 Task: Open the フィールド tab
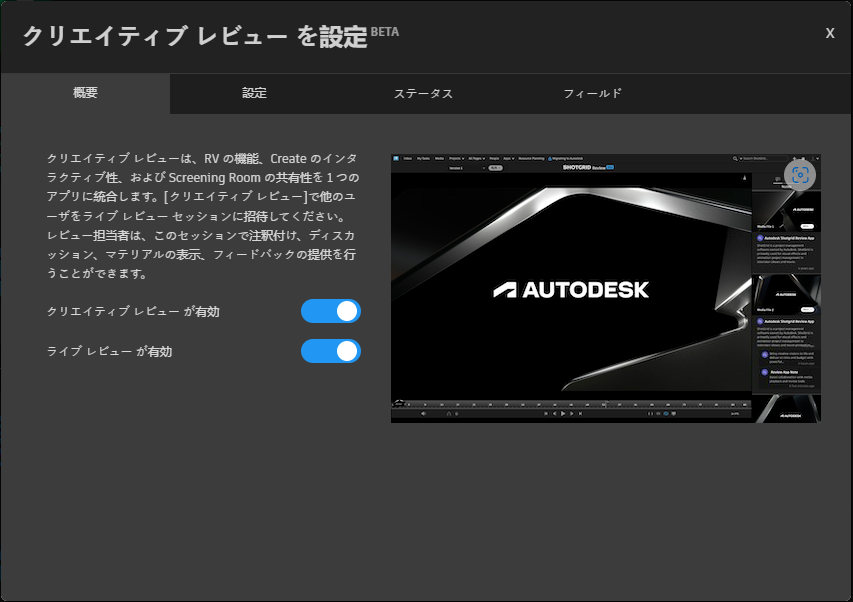594,92
